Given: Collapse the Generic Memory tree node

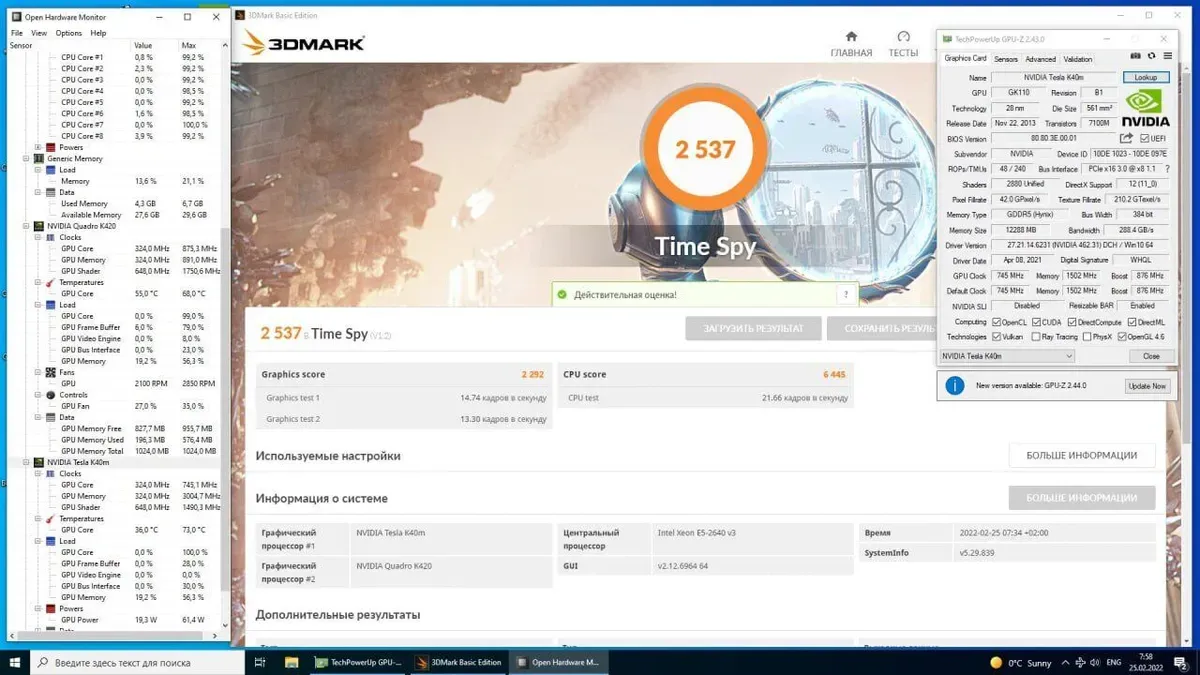Looking at the screenshot, I should [x=27, y=159].
